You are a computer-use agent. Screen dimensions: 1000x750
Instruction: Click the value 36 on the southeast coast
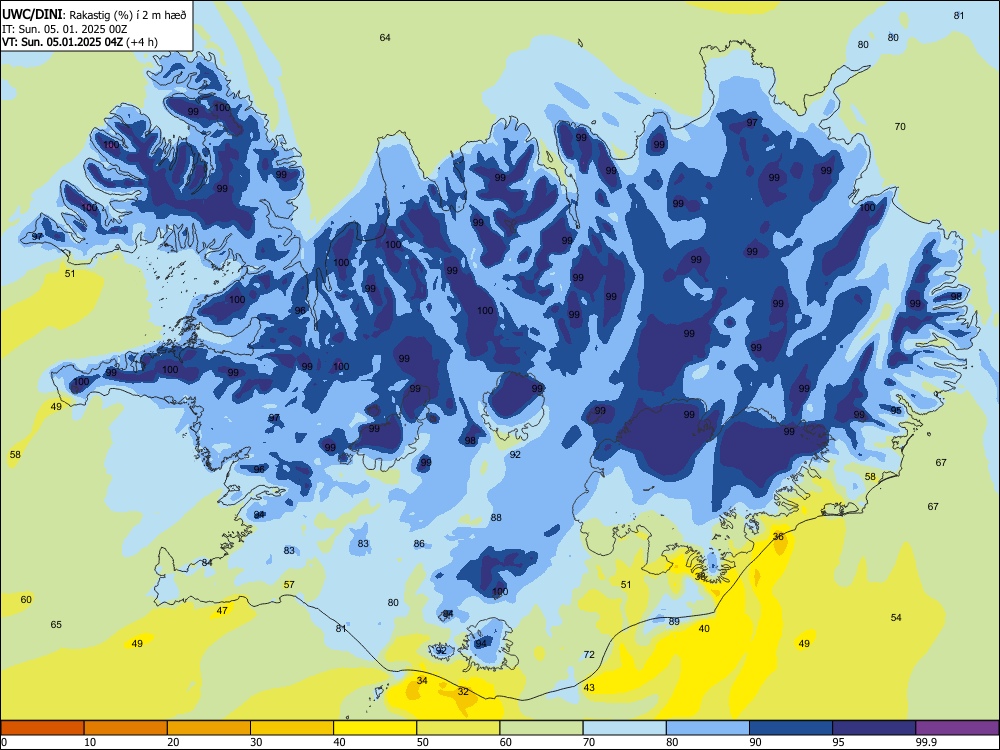pos(778,537)
